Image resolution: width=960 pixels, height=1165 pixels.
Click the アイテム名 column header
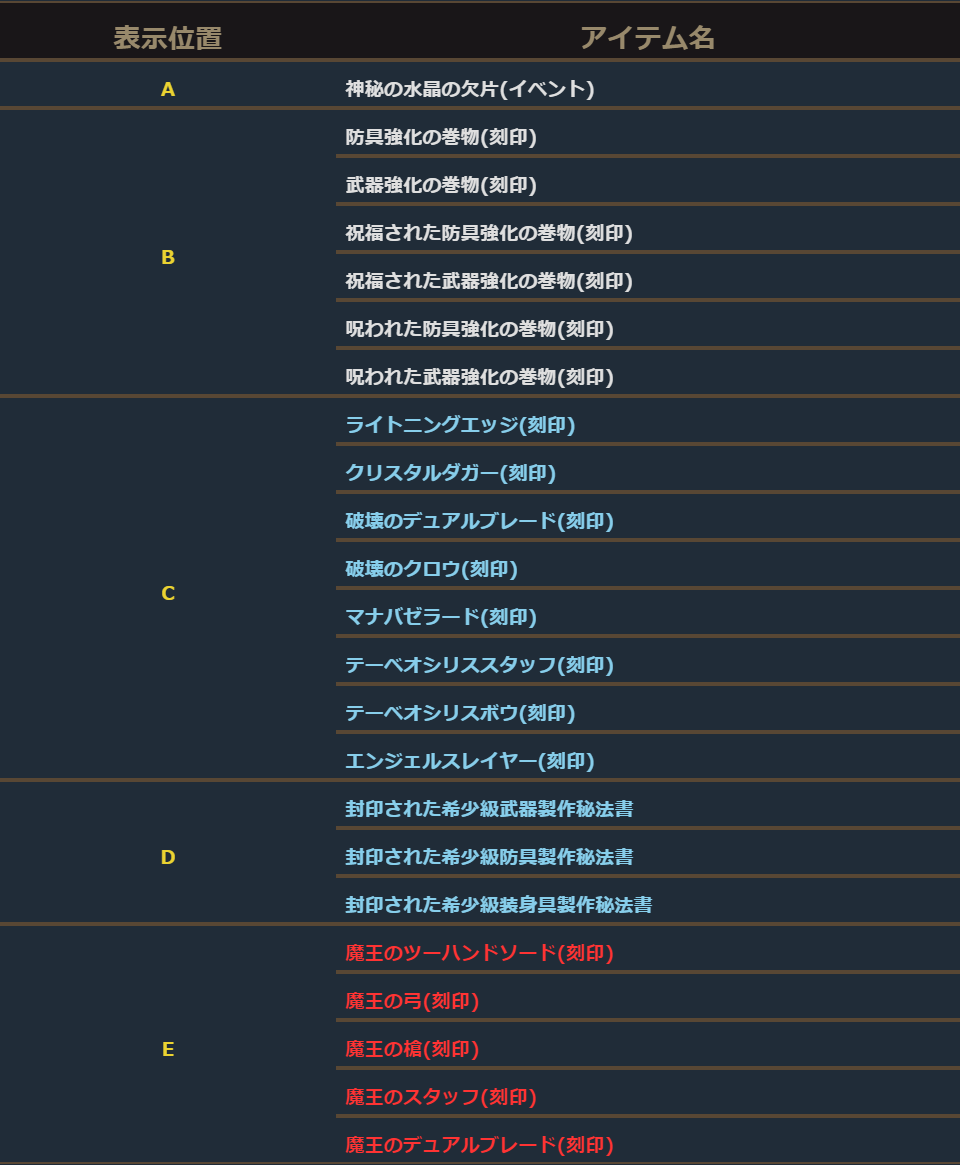647,38
